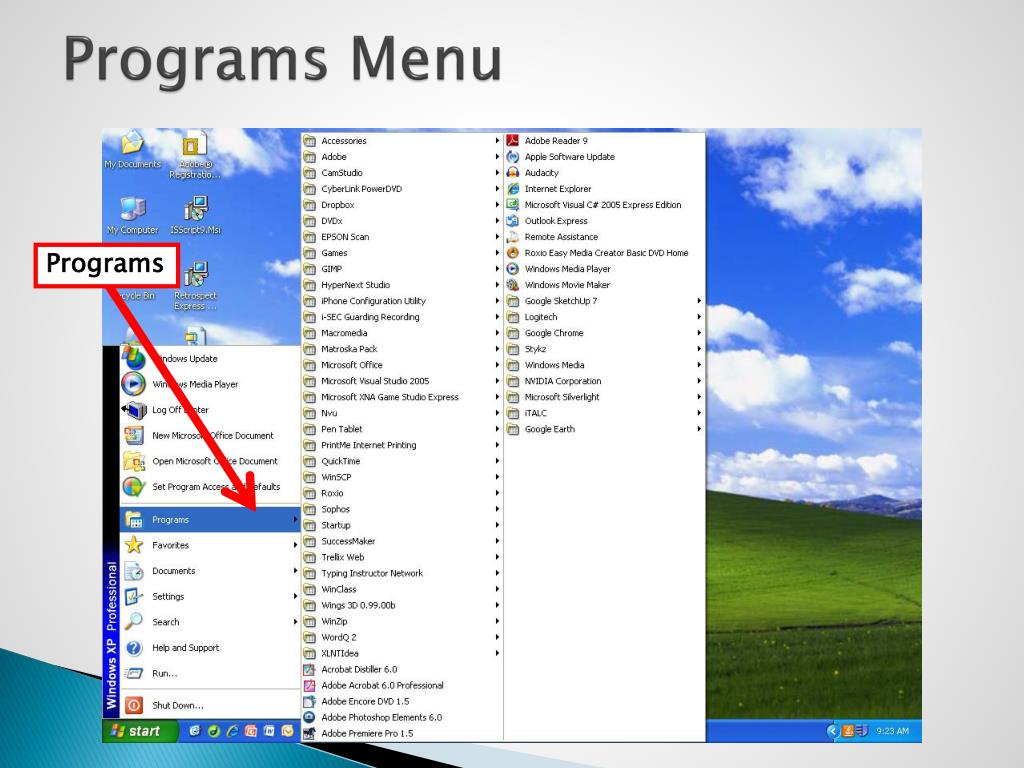This screenshot has height=768, width=1024.
Task: Expand the Games submenu arrow
Action: point(497,253)
